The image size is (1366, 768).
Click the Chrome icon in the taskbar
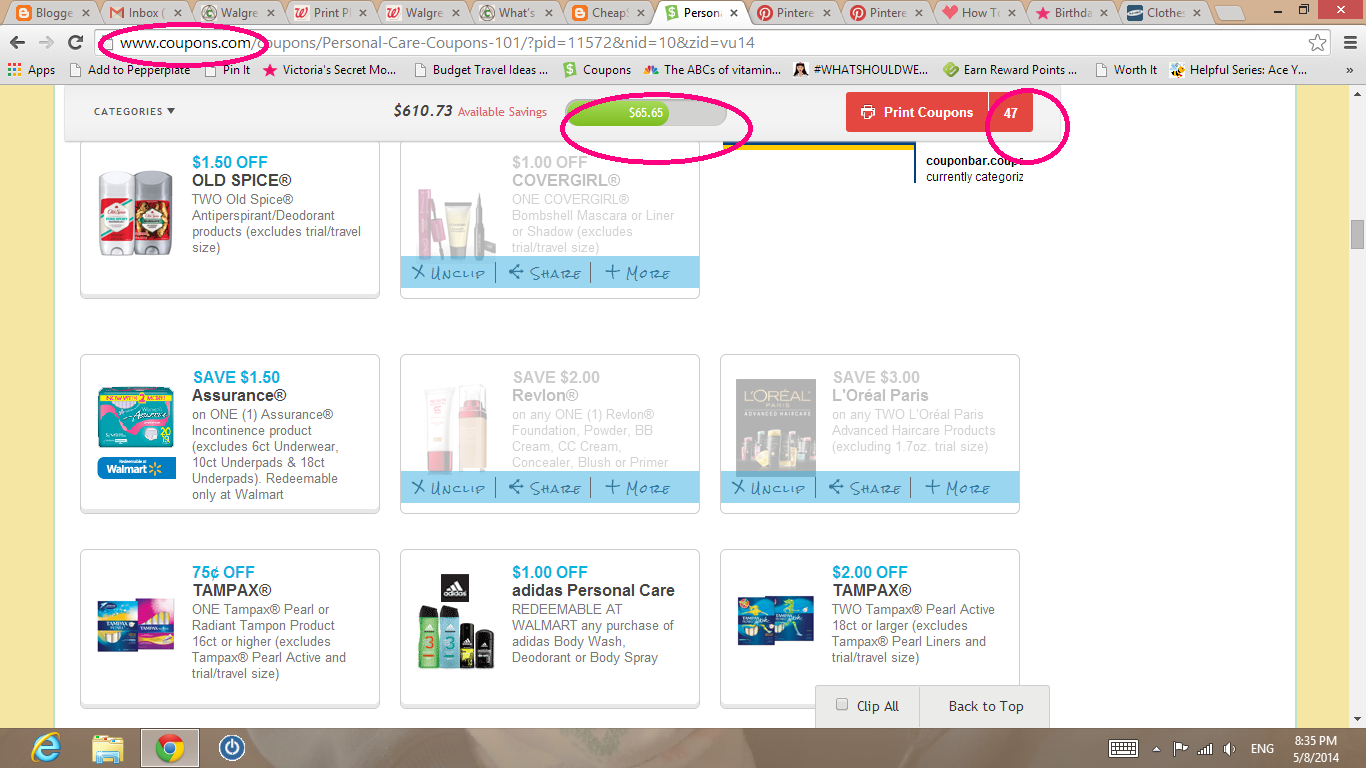click(x=169, y=748)
